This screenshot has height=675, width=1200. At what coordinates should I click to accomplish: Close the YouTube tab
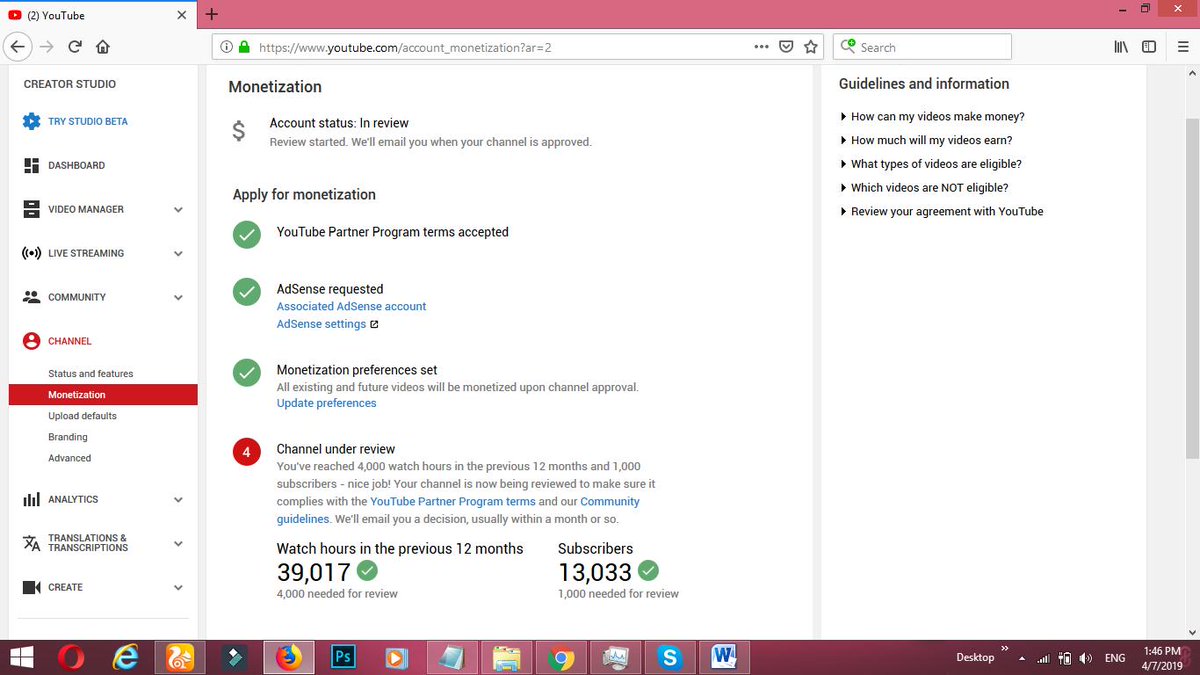(181, 15)
